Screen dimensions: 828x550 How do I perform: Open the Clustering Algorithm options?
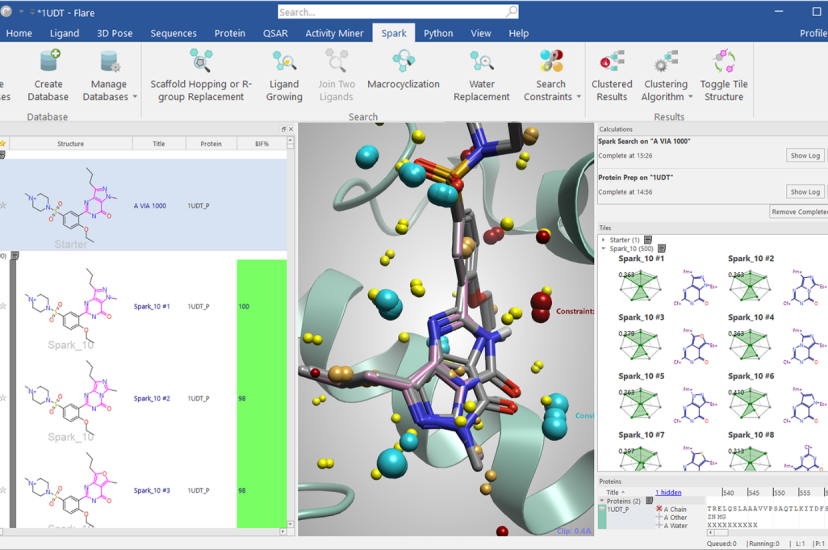[x=666, y=75]
